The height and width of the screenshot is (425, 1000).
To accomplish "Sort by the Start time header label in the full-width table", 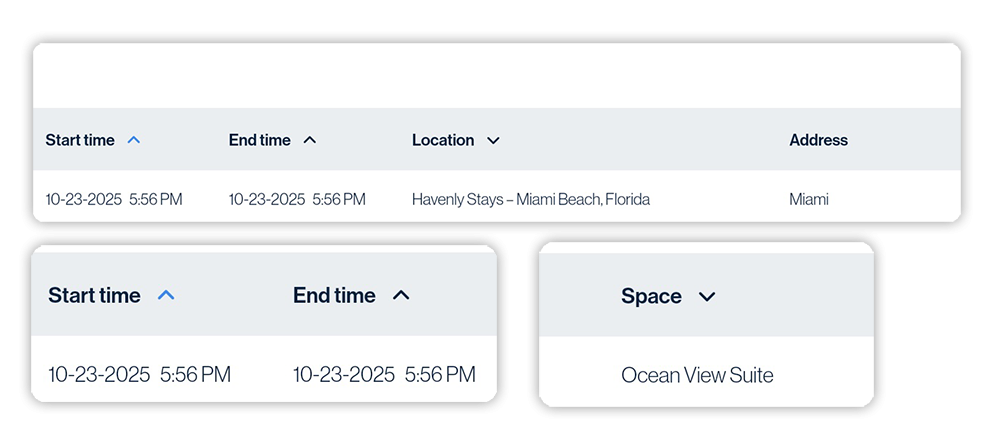I will point(80,141).
